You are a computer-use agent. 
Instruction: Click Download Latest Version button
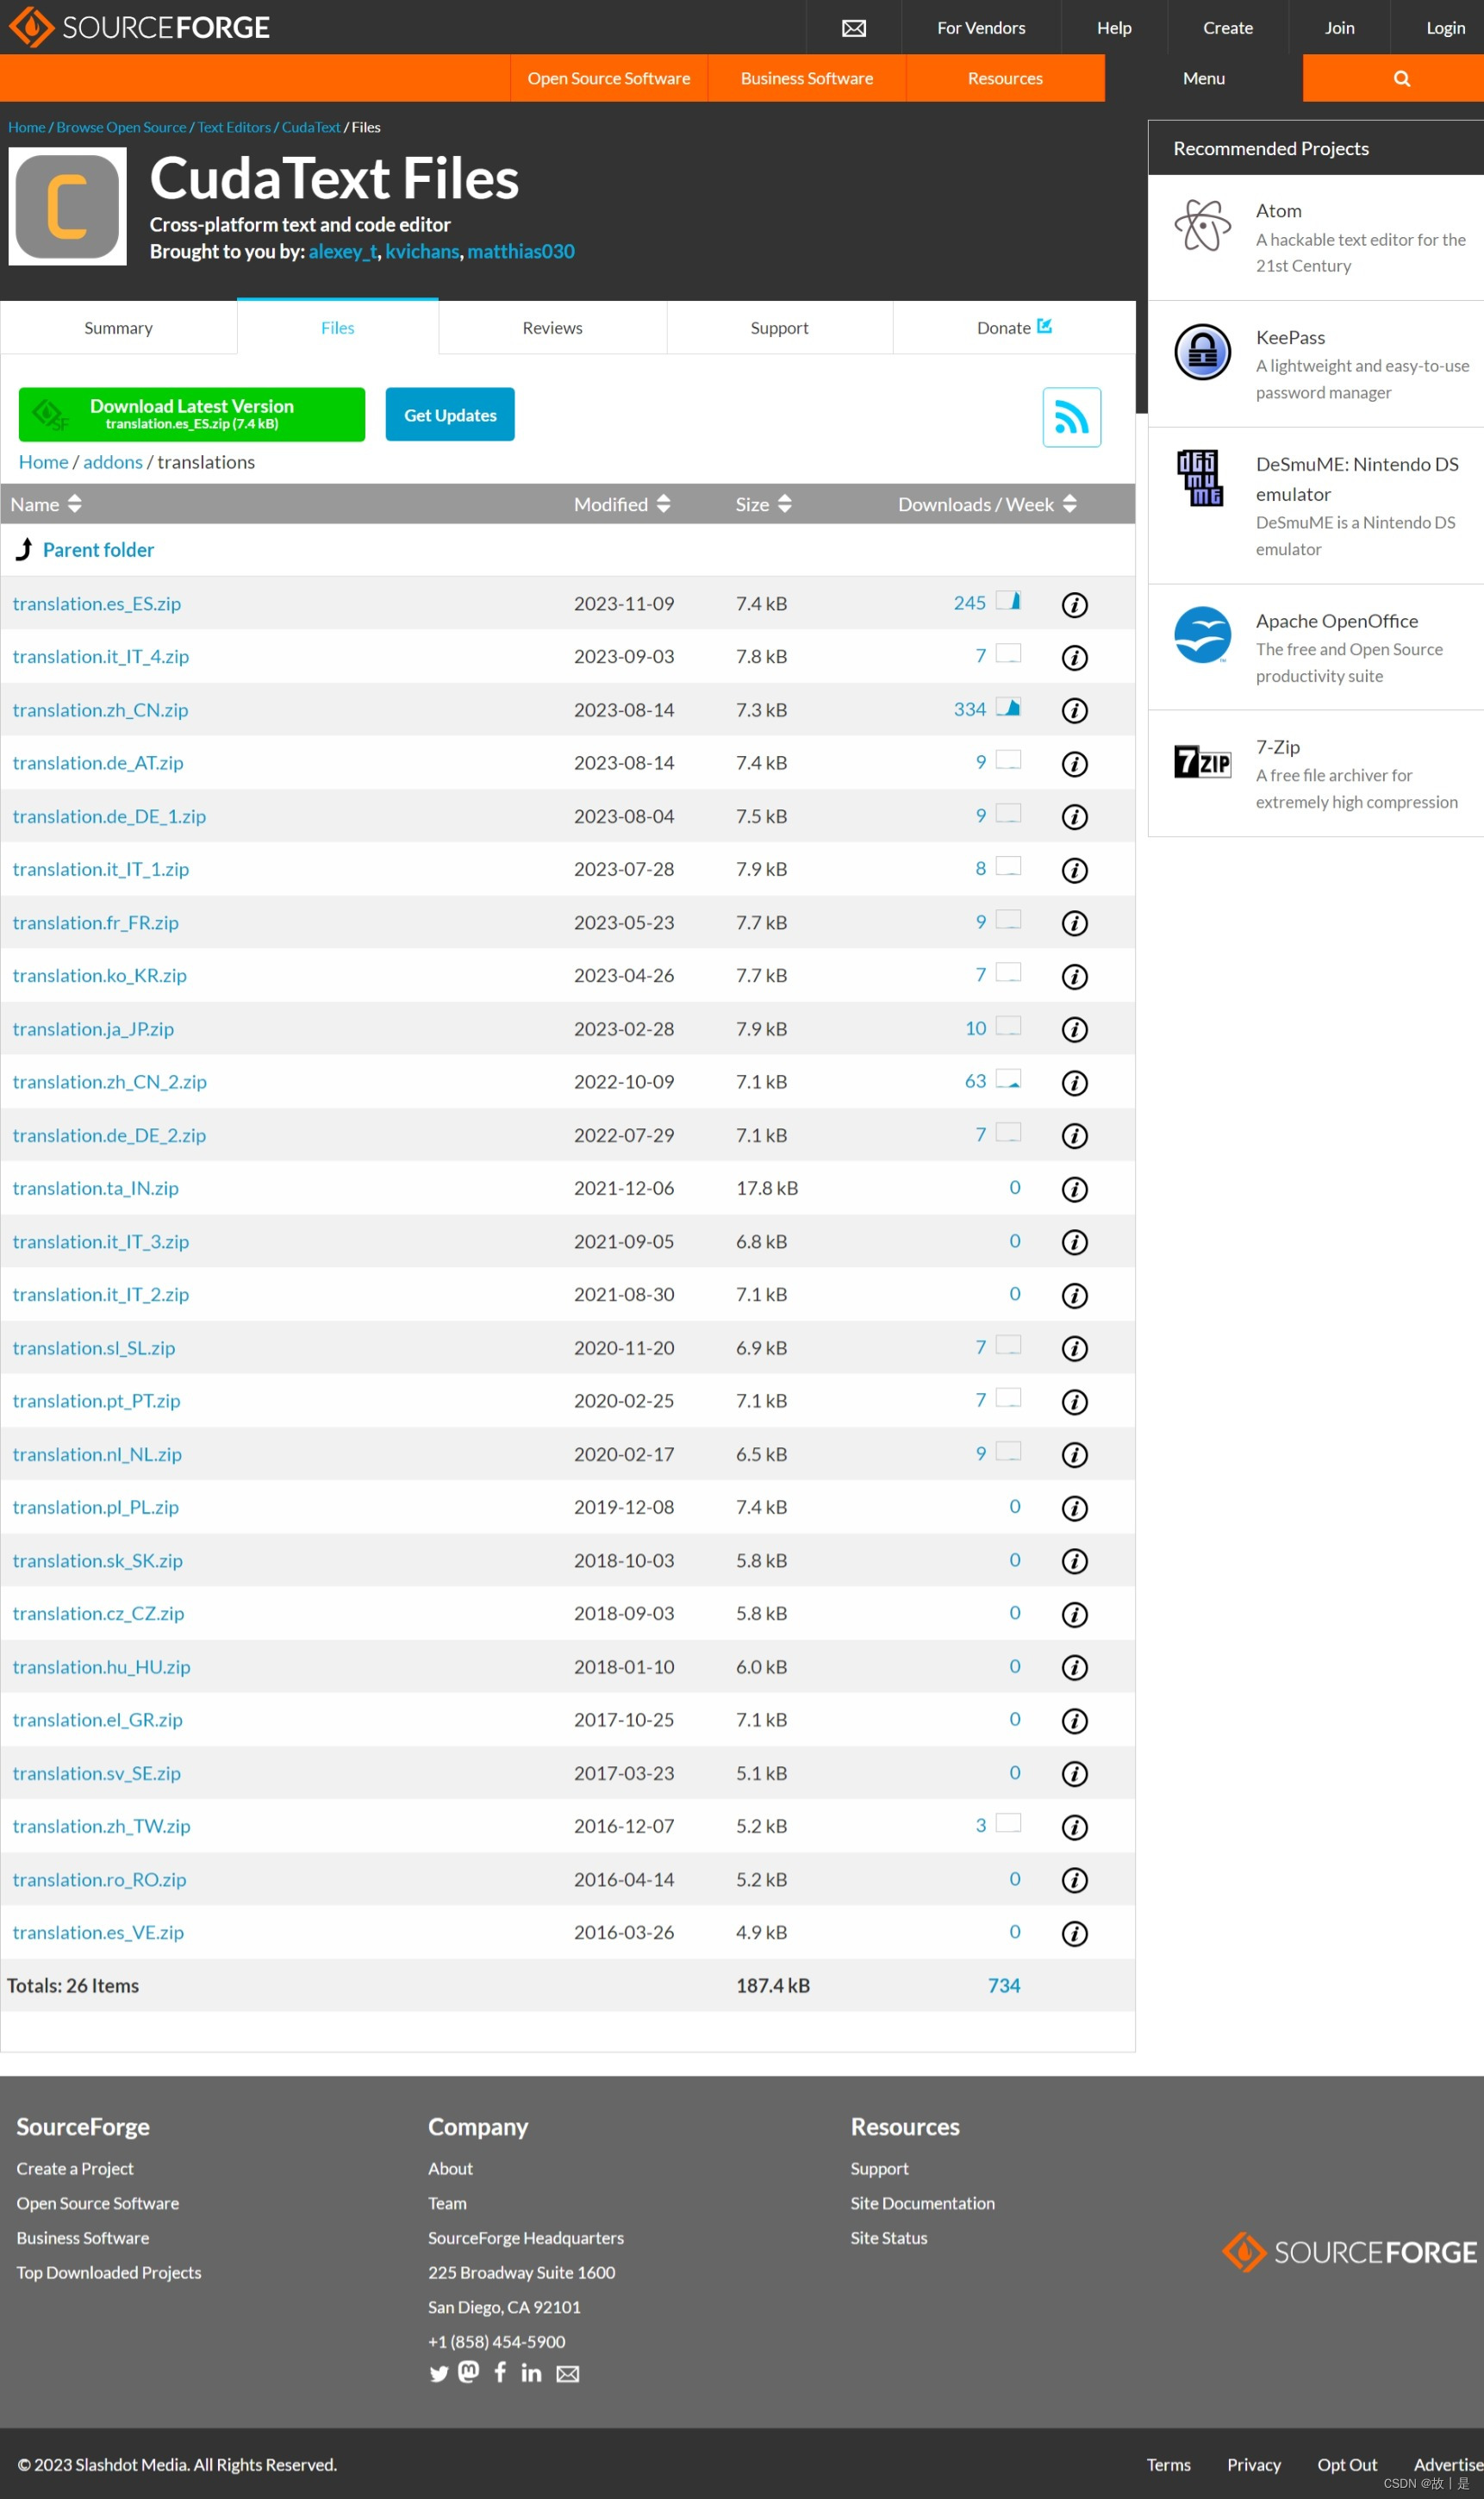tap(192, 414)
